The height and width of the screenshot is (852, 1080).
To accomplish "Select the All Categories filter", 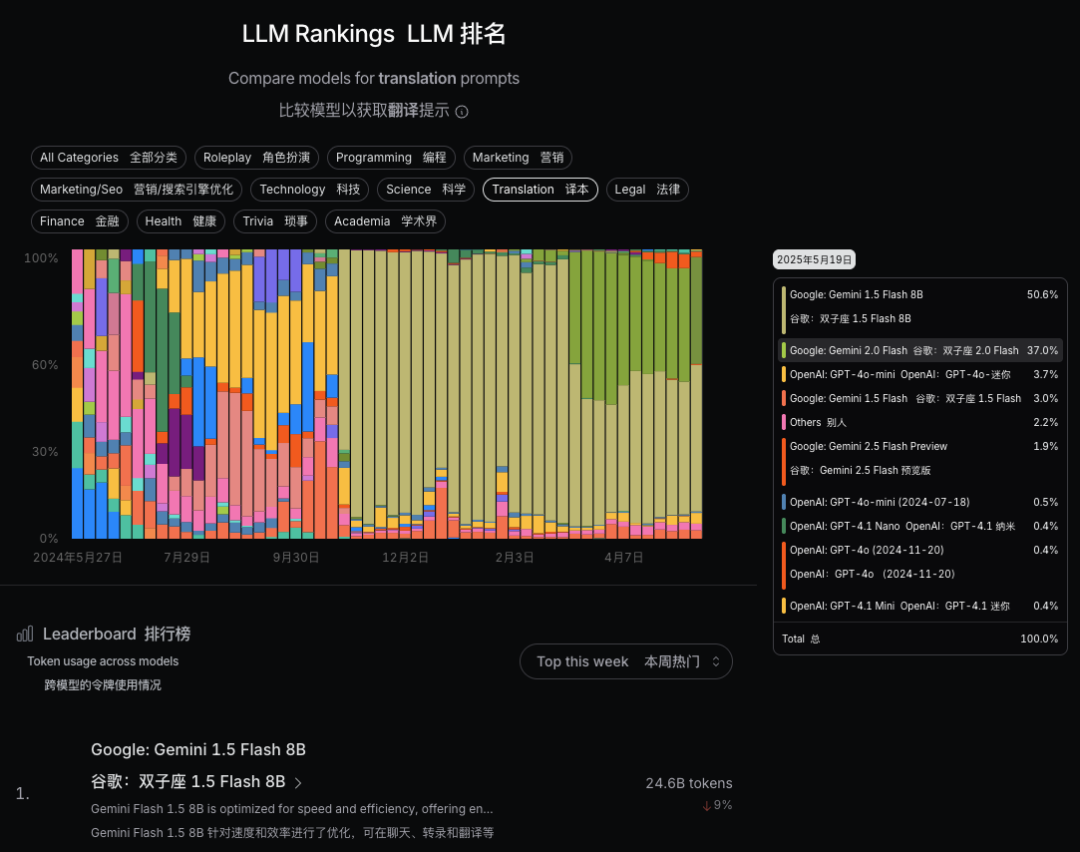I will 108,158.
